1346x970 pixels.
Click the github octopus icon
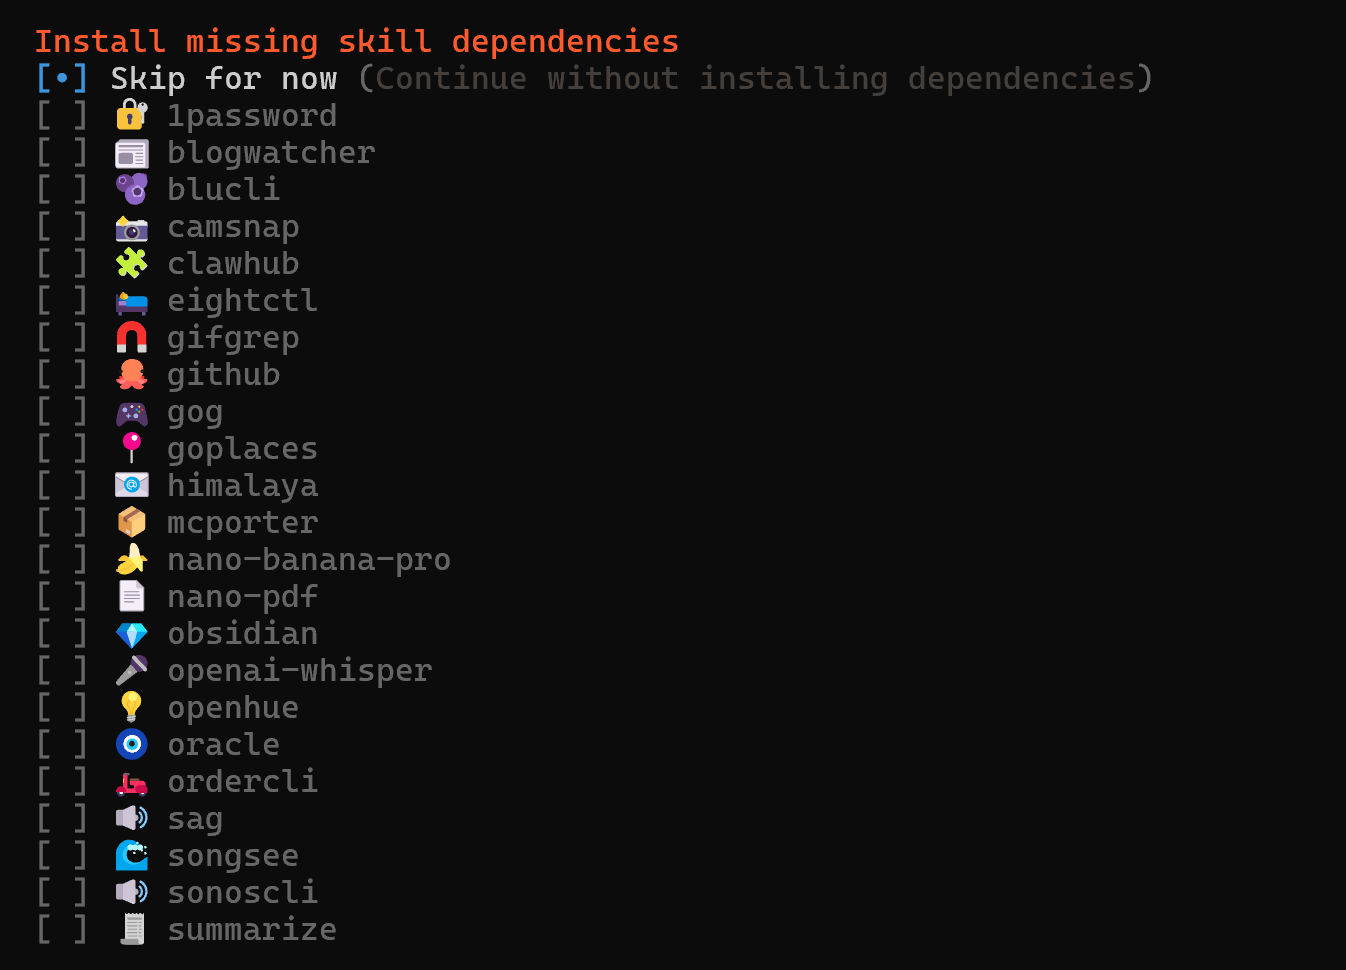[x=131, y=375]
